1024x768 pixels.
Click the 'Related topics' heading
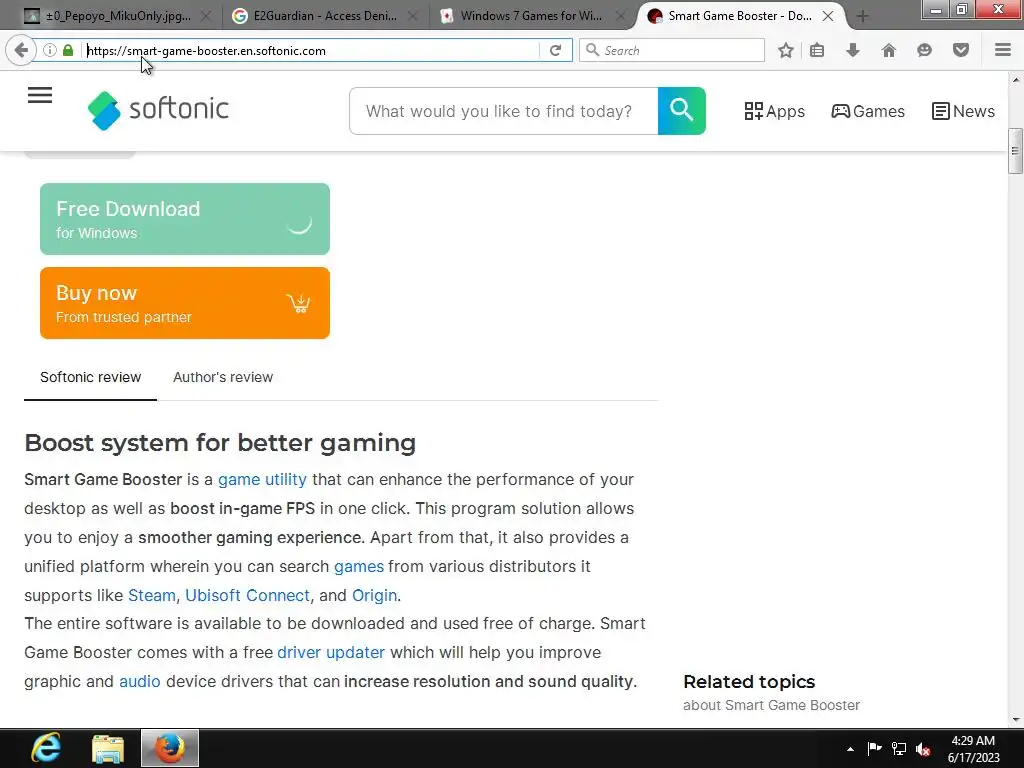(x=749, y=682)
